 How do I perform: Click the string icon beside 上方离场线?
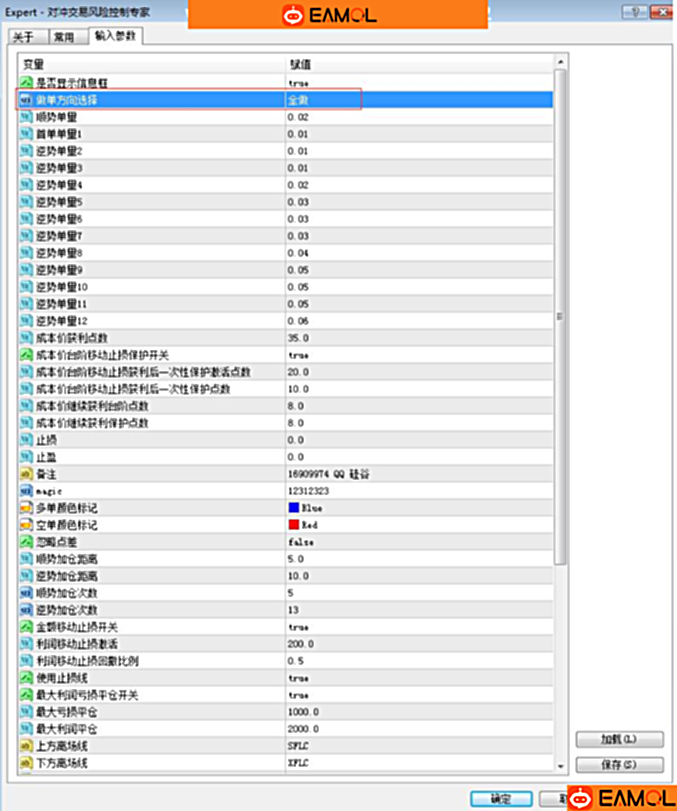point(26,746)
